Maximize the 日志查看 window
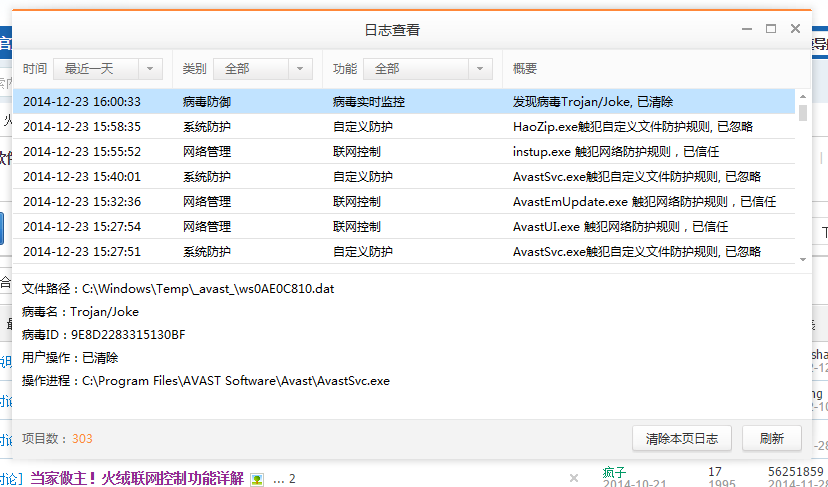Image resolution: width=828 pixels, height=487 pixels. [771, 29]
